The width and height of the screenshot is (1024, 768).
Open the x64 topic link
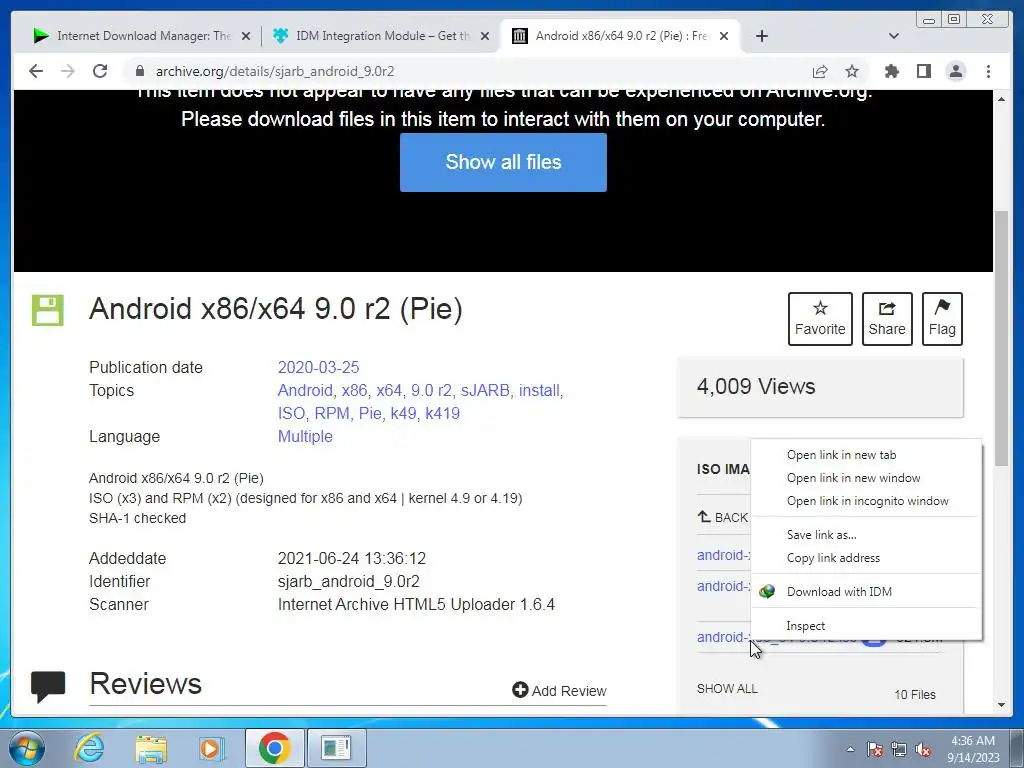(x=389, y=391)
